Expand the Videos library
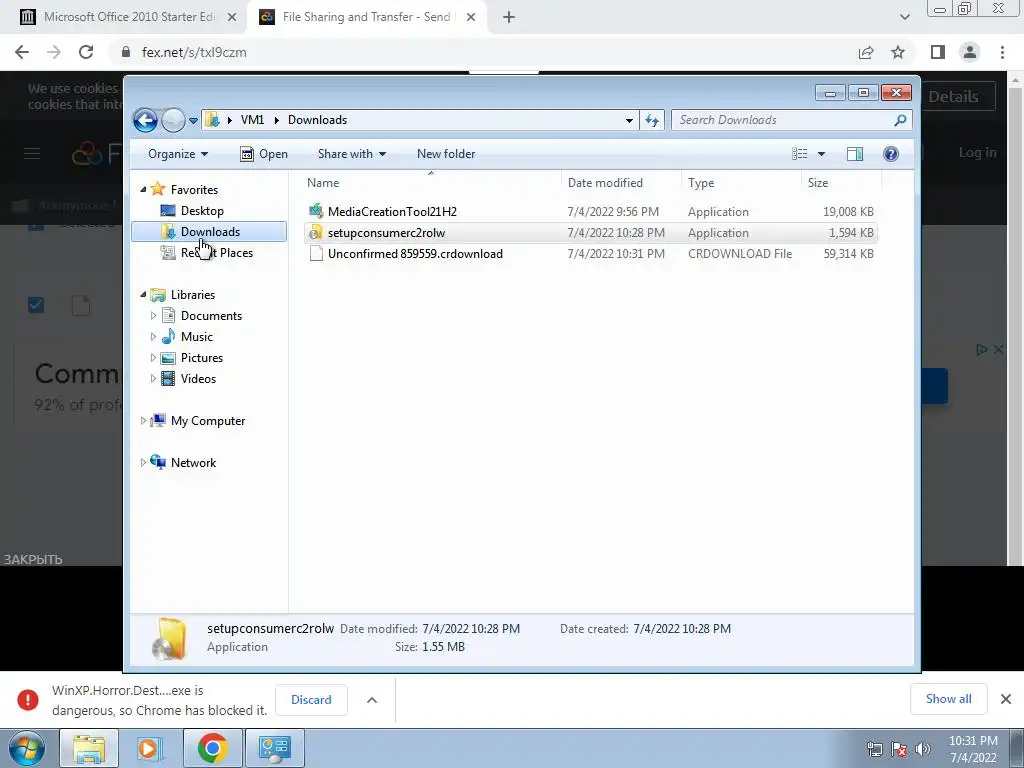The image size is (1024, 768). 153,379
